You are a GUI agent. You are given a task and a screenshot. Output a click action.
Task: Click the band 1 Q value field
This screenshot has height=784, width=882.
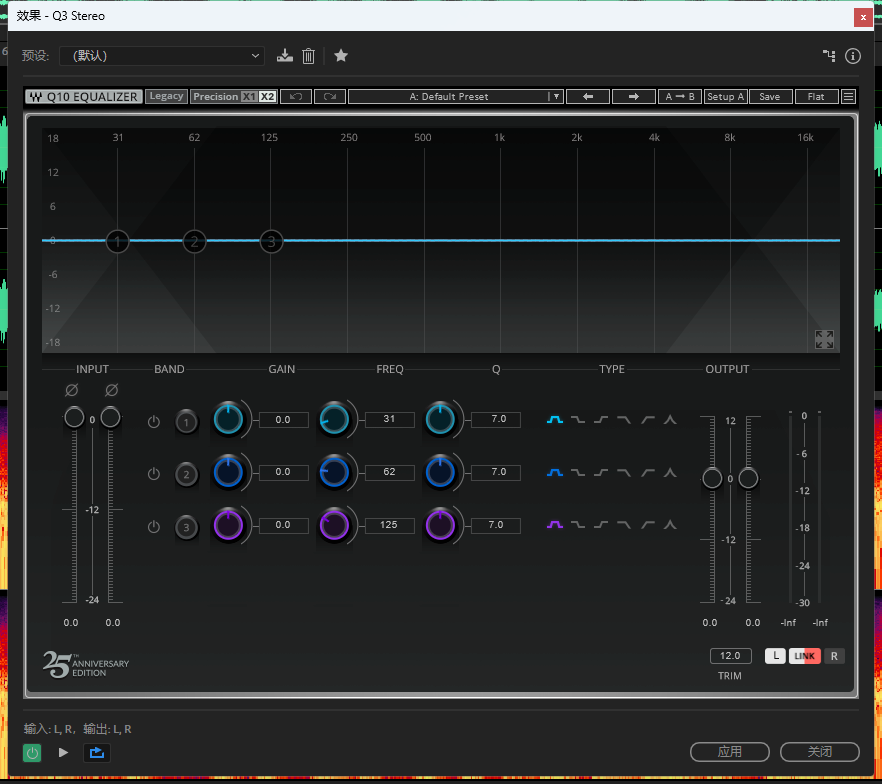pos(496,420)
